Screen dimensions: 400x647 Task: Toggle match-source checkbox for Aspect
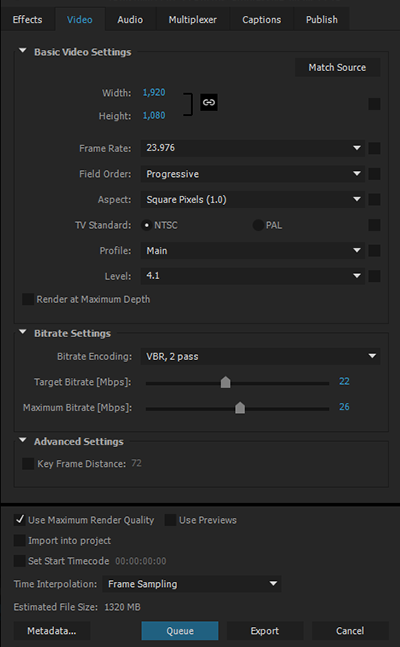point(374,199)
